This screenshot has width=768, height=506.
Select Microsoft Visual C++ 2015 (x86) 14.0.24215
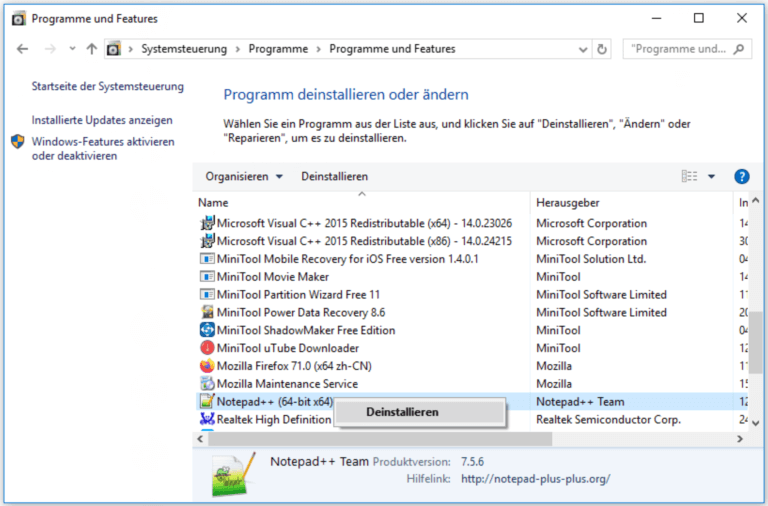point(364,241)
